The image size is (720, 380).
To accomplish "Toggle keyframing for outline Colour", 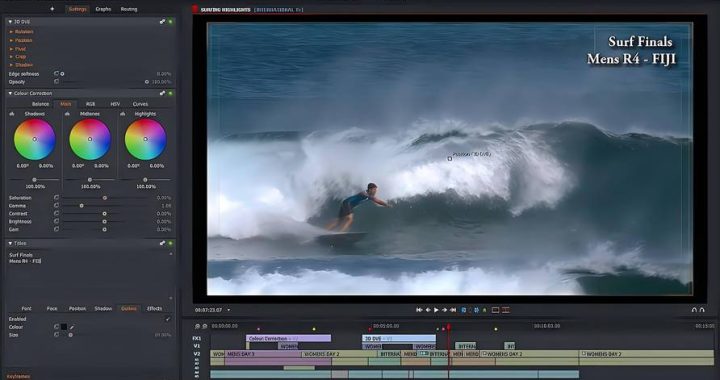I will [x=56, y=327].
